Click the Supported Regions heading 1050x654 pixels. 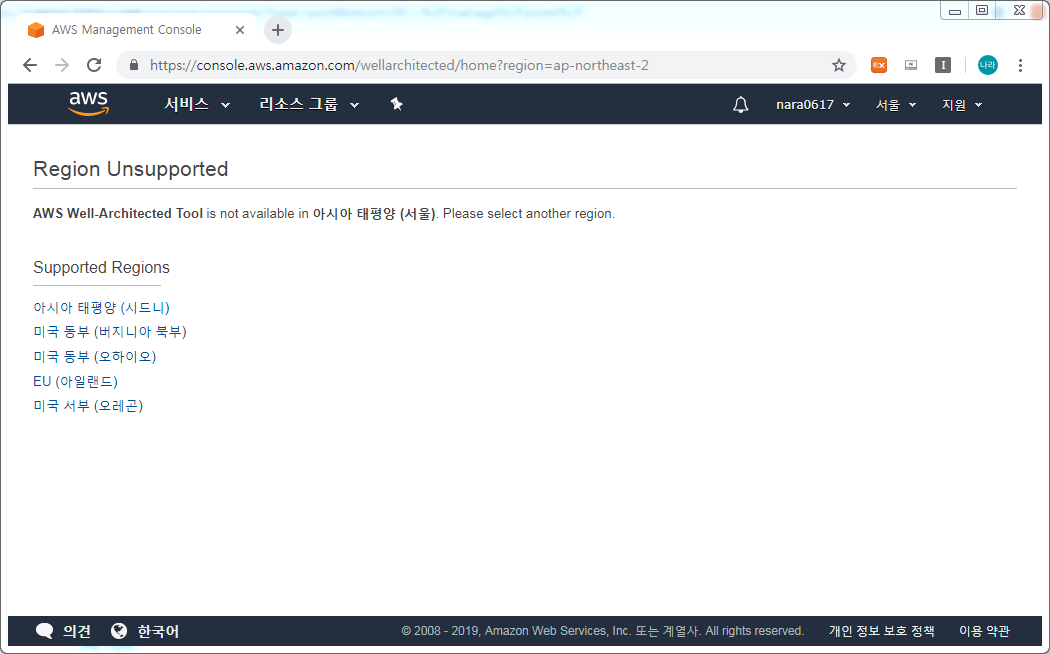click(x=101, y=267)
